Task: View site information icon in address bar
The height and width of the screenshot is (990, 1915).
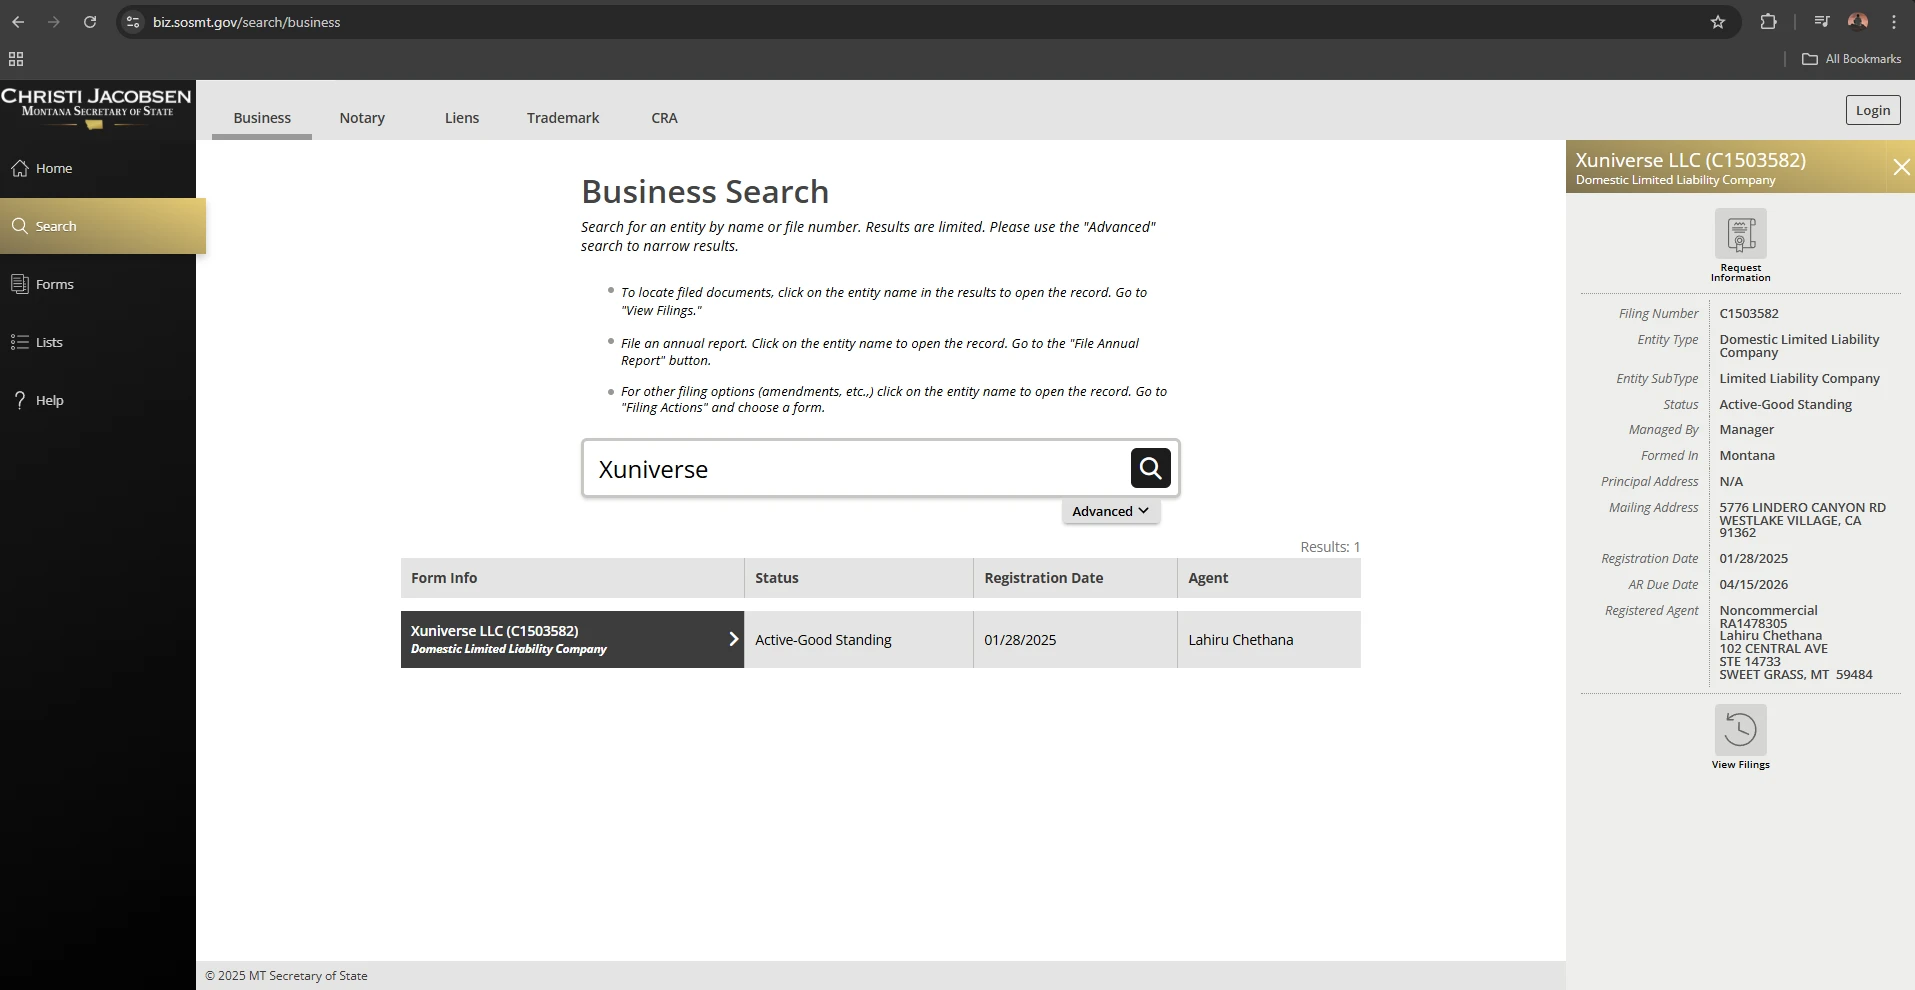Action: click(x=133, y=22)
